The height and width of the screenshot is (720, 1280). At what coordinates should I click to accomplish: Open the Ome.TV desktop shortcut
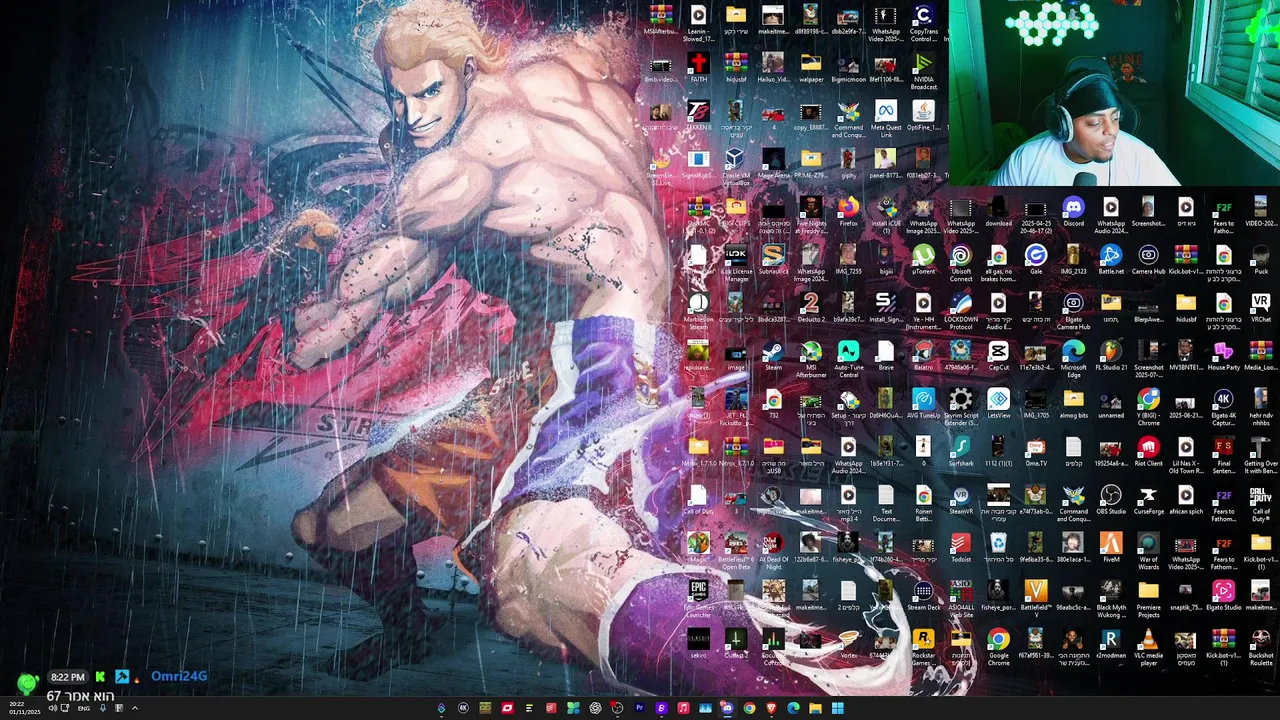tap(1036, 453)
